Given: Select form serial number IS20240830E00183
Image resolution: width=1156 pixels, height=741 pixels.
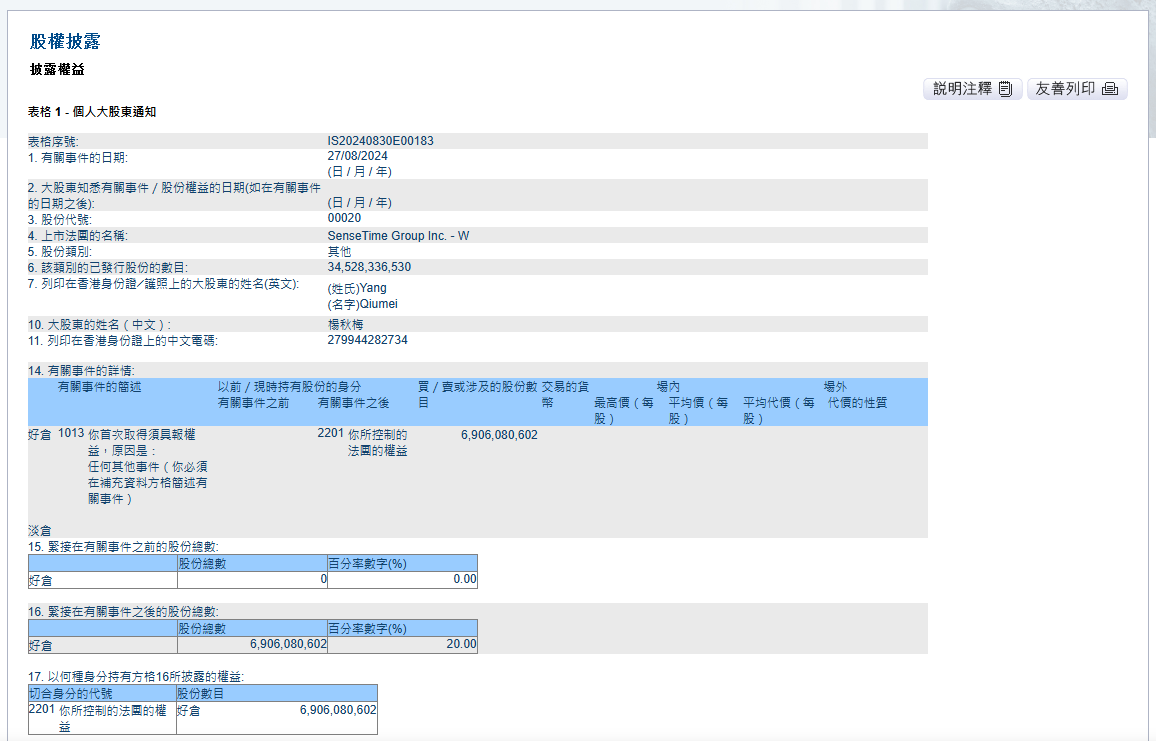Looking at the screenshot, I should (x=380, y=141).
